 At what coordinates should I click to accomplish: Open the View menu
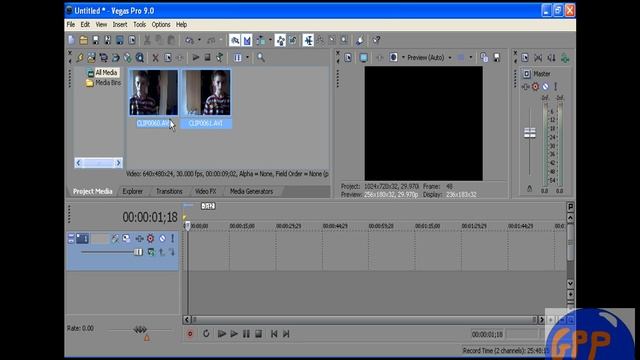[101, 24]
